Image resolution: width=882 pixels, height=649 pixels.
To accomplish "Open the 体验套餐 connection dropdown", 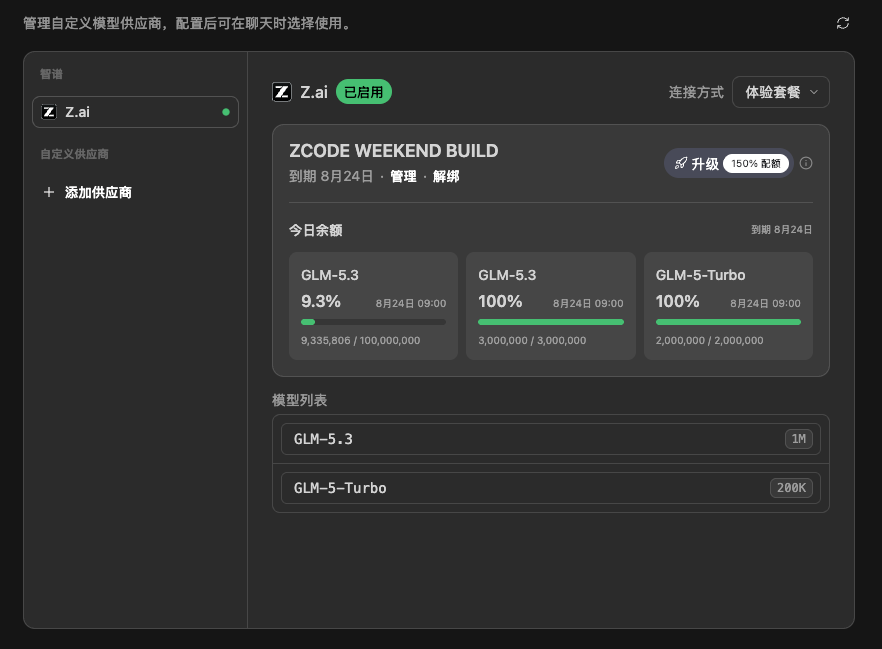I will 780,92.
